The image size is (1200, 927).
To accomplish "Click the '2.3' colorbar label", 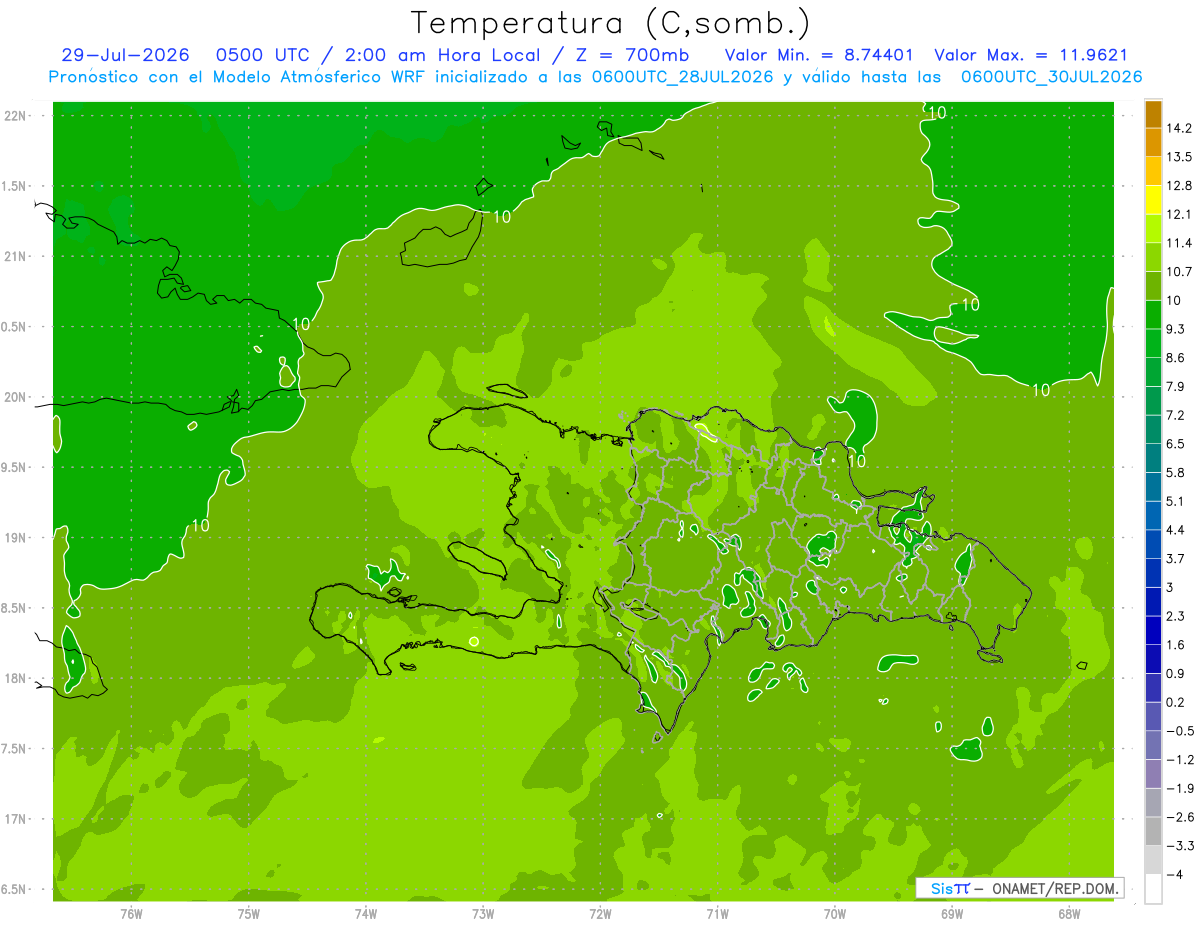I will [x=1176, y=616].
